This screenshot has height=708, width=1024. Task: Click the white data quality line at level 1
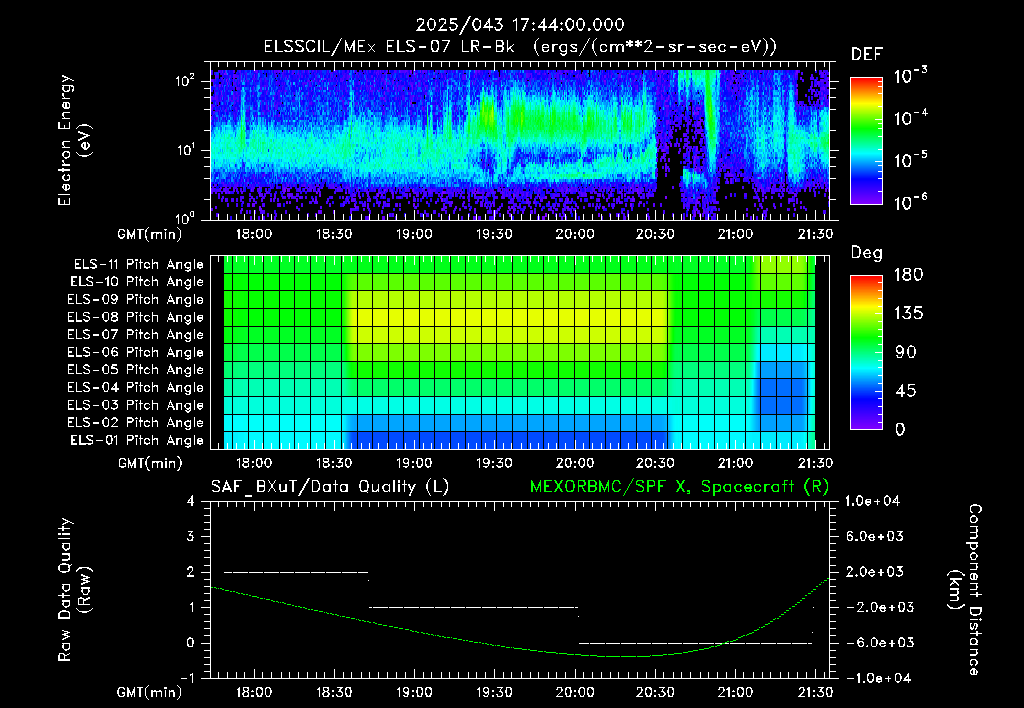tap(473, 607)
